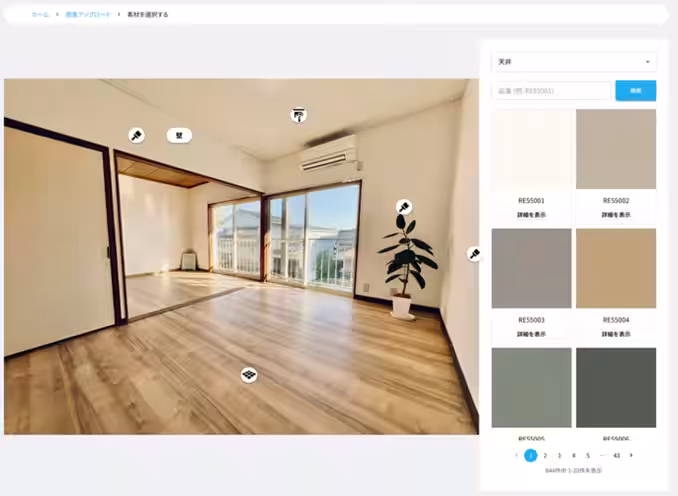Click the ceiling marker icon above the air conditioner
The height and width of the screenshot is (496, 678).
click(x=298, y=115)
